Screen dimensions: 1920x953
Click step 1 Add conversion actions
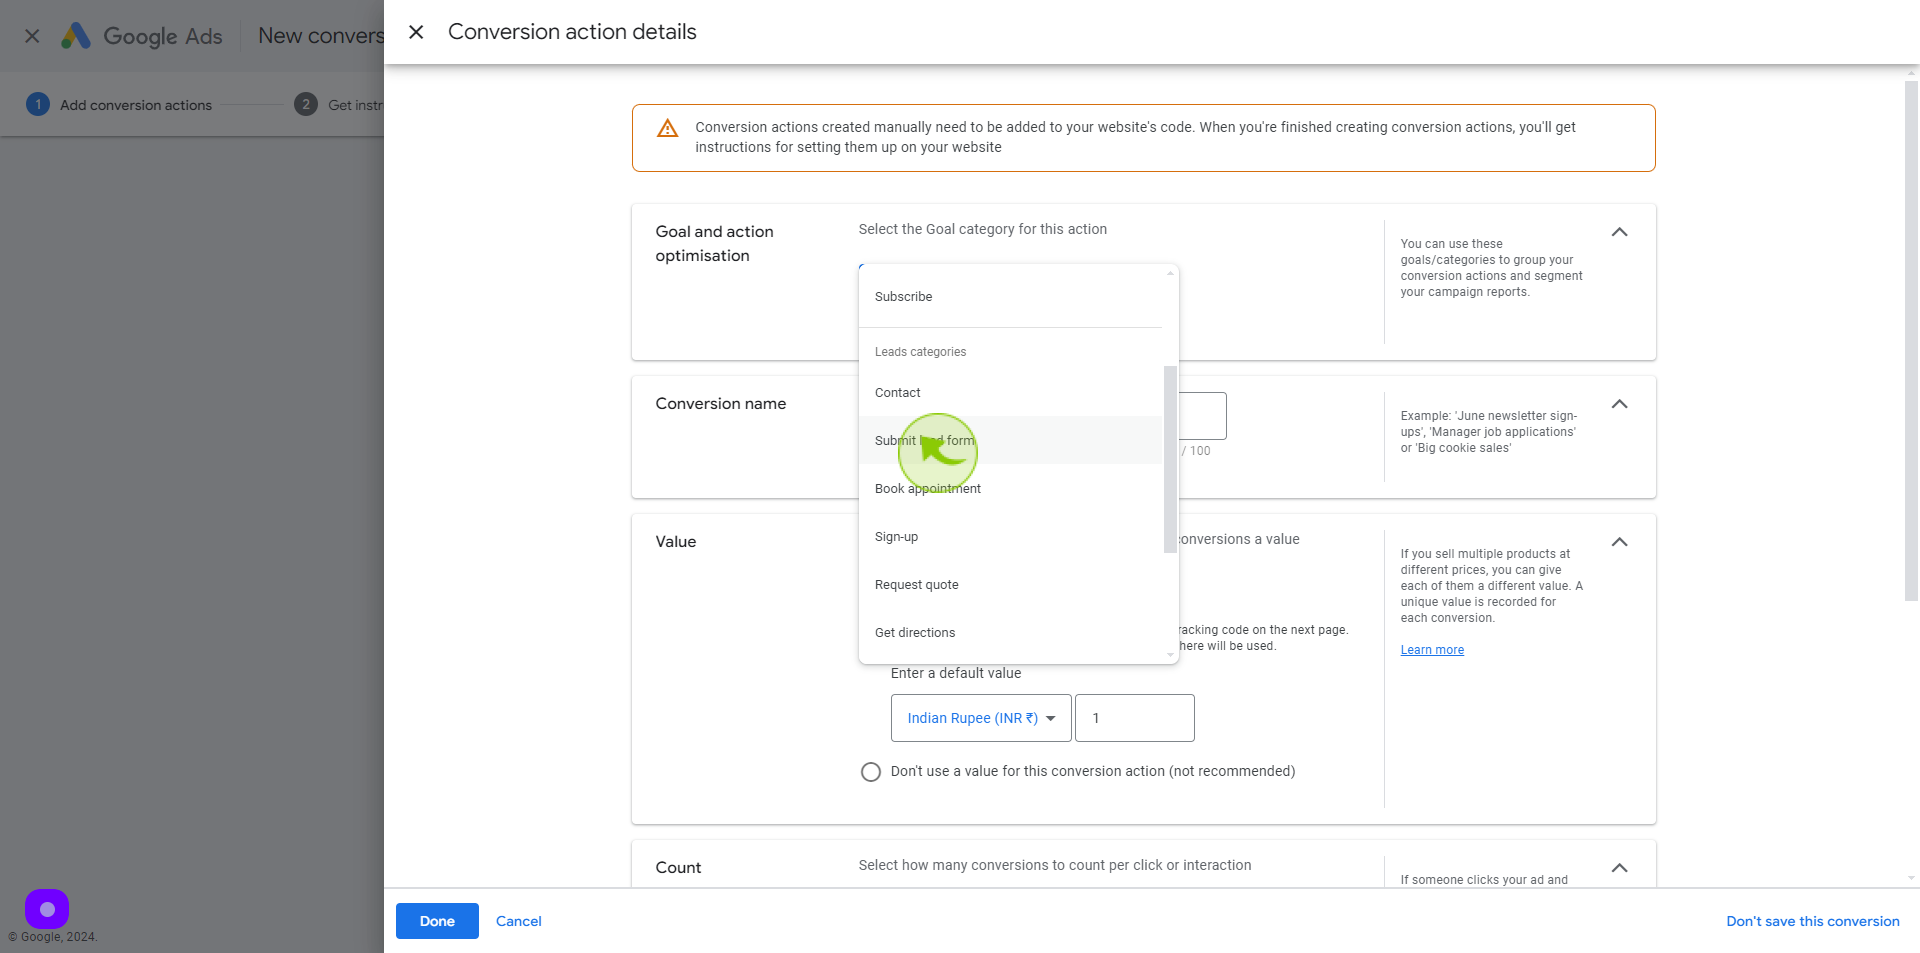coord(119,104)
